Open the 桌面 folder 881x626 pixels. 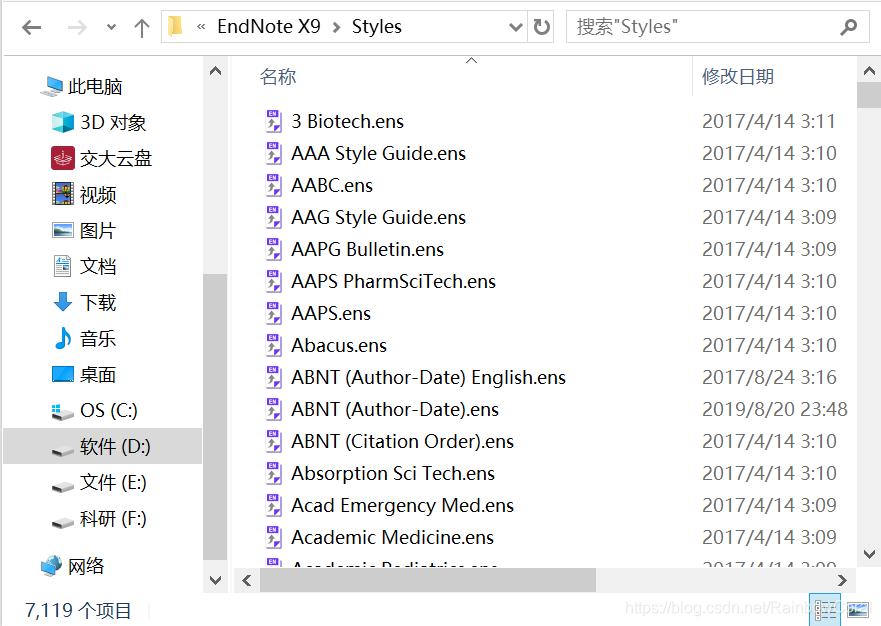coord(84,374)
